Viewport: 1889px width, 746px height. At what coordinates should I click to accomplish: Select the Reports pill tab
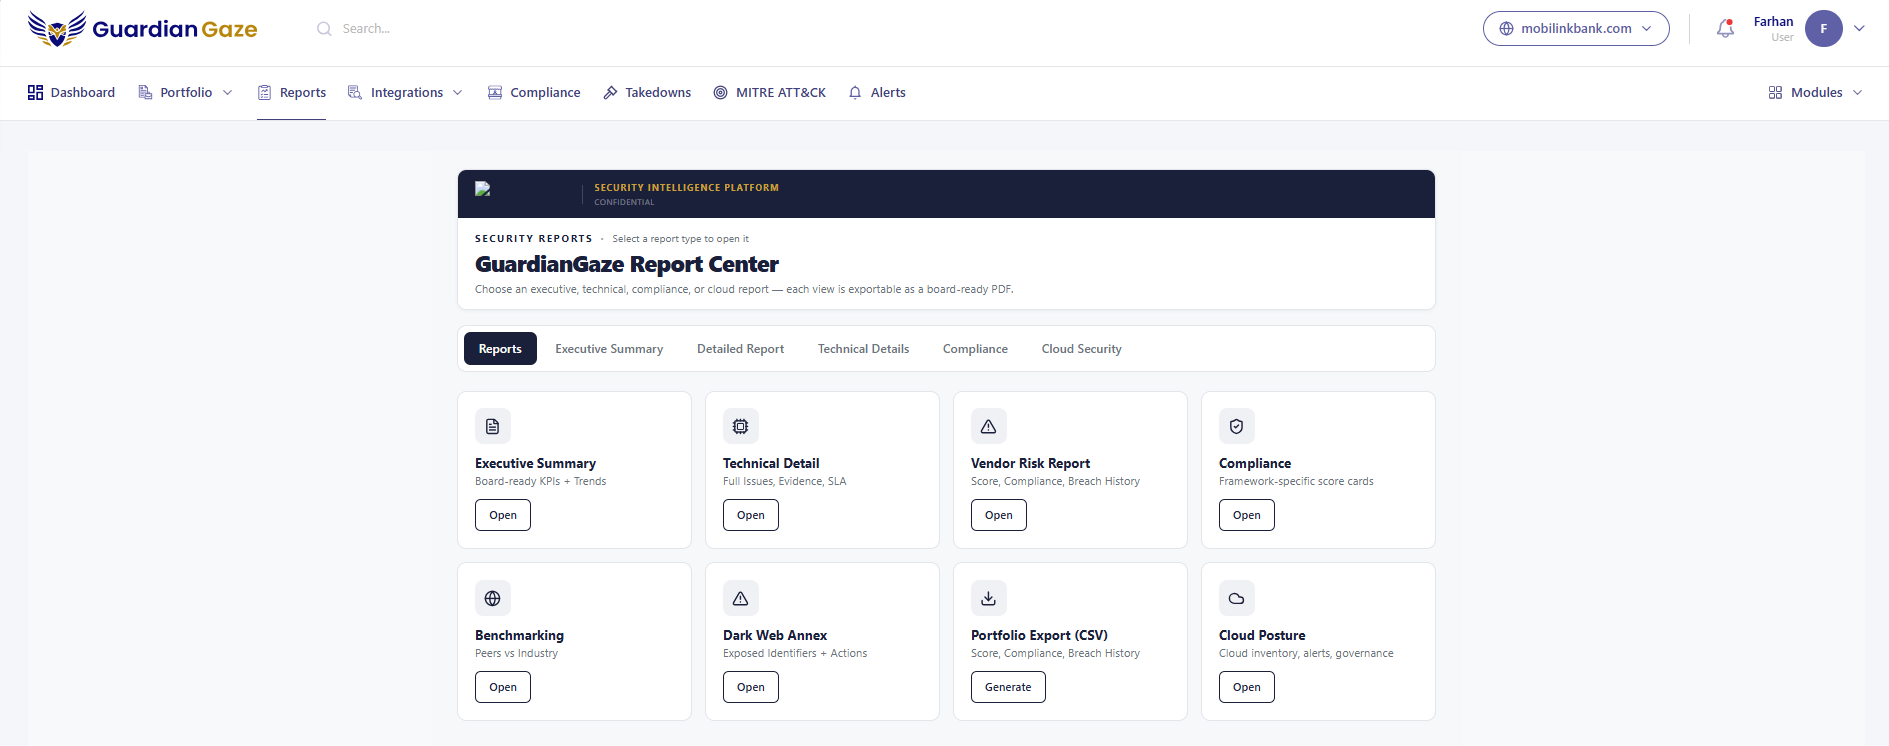[x=500, y=349]
